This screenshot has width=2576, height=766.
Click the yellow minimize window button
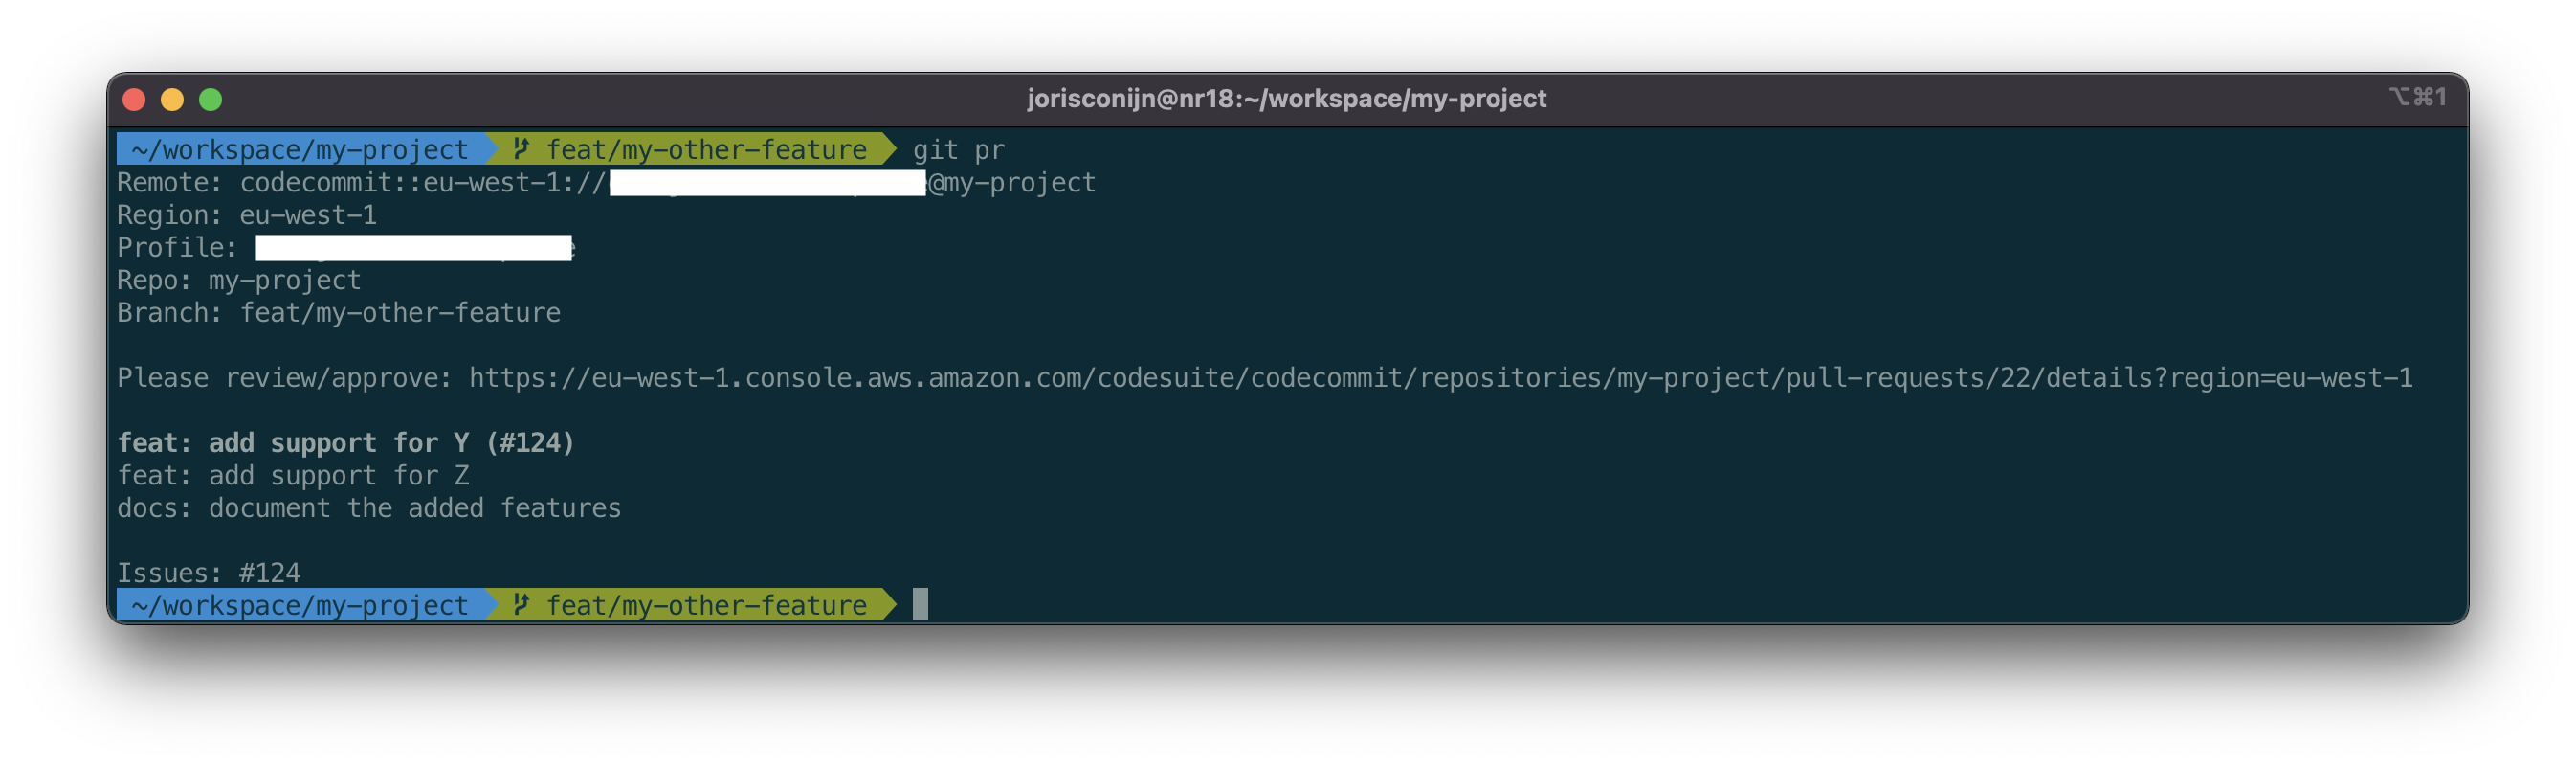pyautogui.click(x=172, y=99)
